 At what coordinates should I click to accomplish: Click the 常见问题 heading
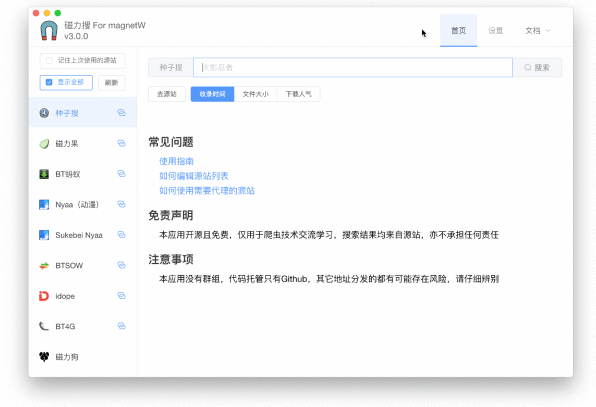pos(171,142)
